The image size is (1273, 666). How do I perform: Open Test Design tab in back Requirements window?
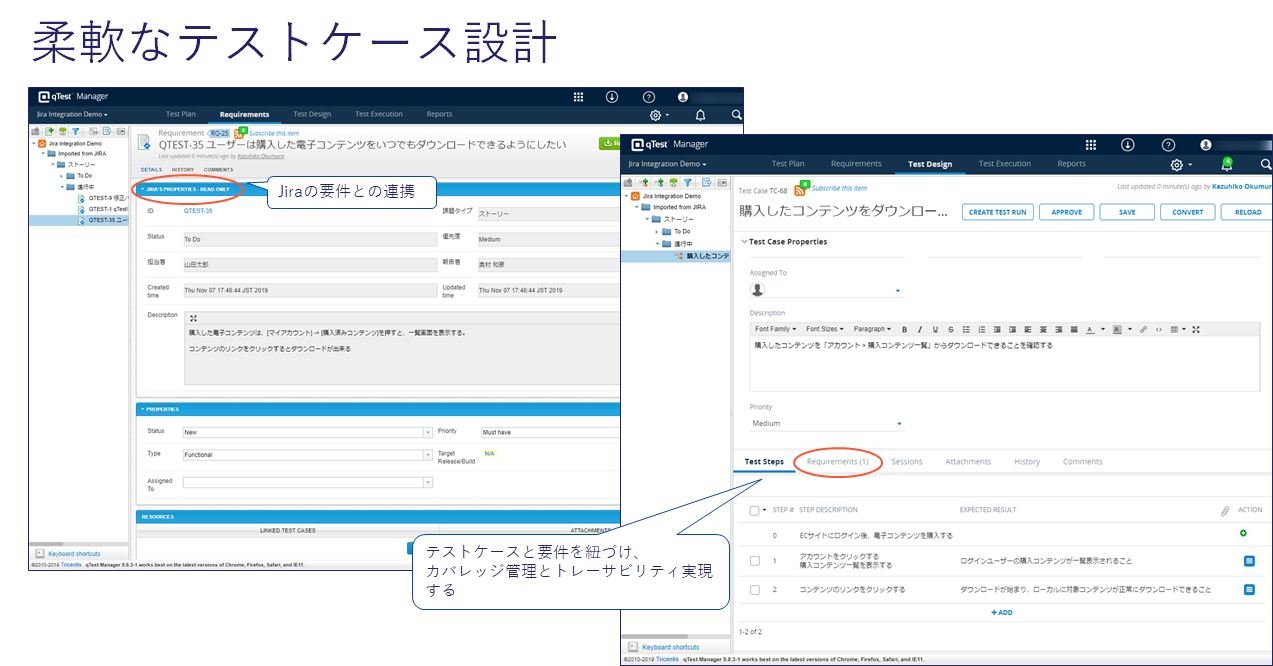(x=312, y=114)
